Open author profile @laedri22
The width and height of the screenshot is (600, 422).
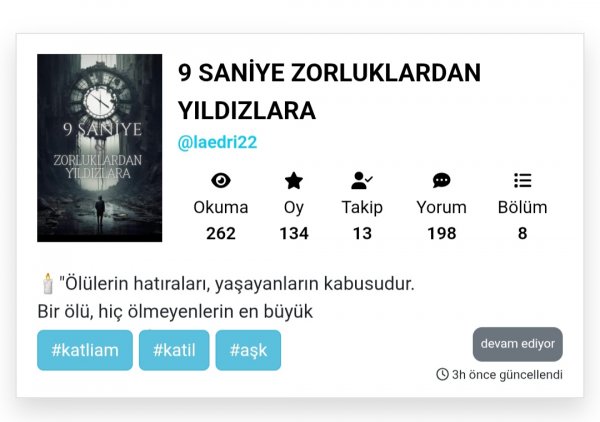point(217,142)
